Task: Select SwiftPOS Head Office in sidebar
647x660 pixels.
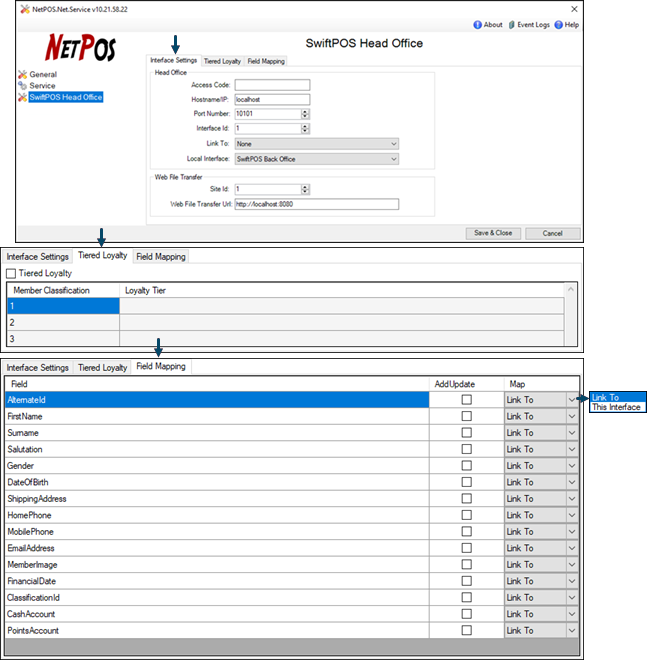Action: tap(66, 97)
